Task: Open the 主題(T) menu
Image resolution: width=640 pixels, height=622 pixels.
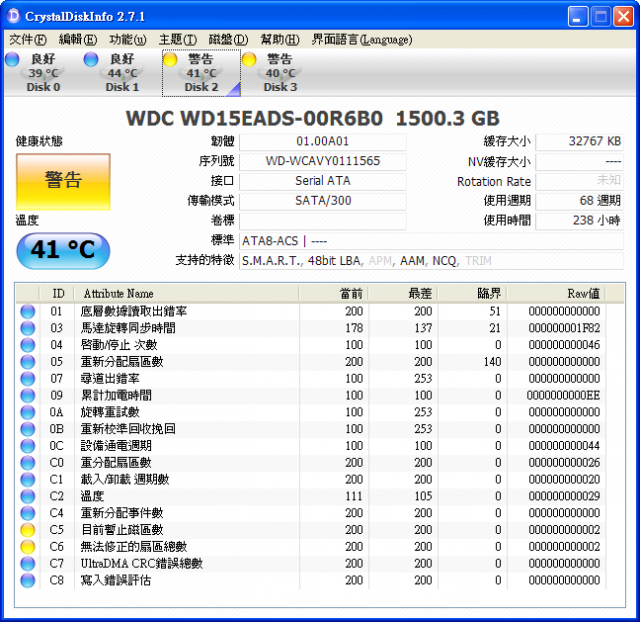Action: (x=178, y=40)
